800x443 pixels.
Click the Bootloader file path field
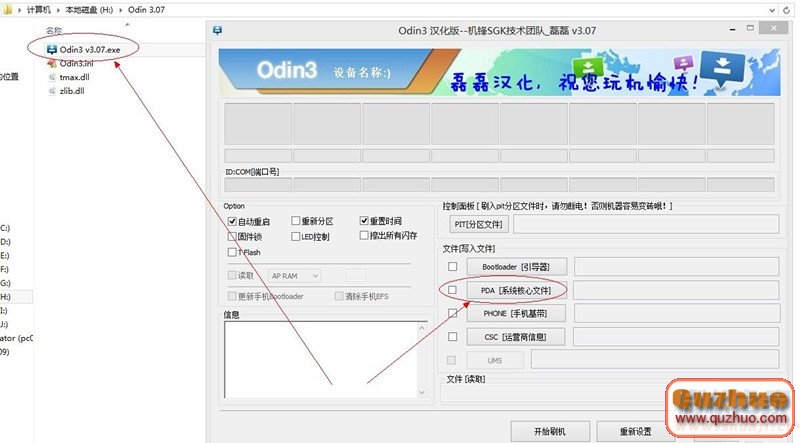[677, 267]
